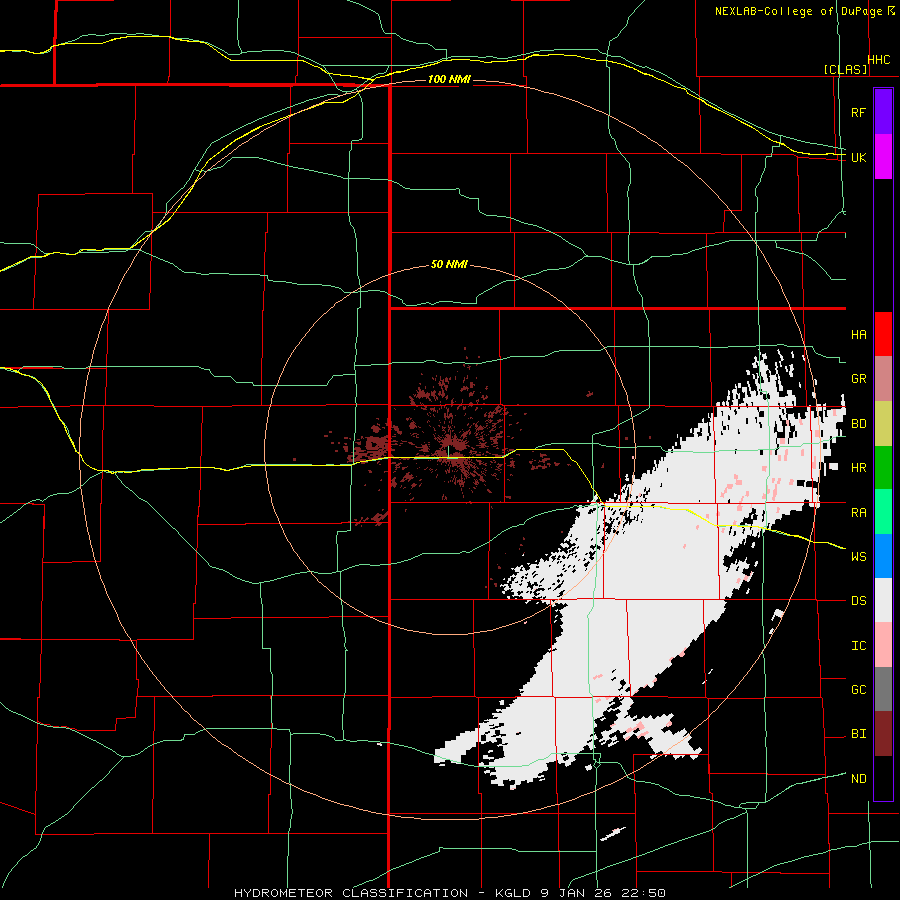
Task: Click the 9 JAN 26 date
Action: 578,893
